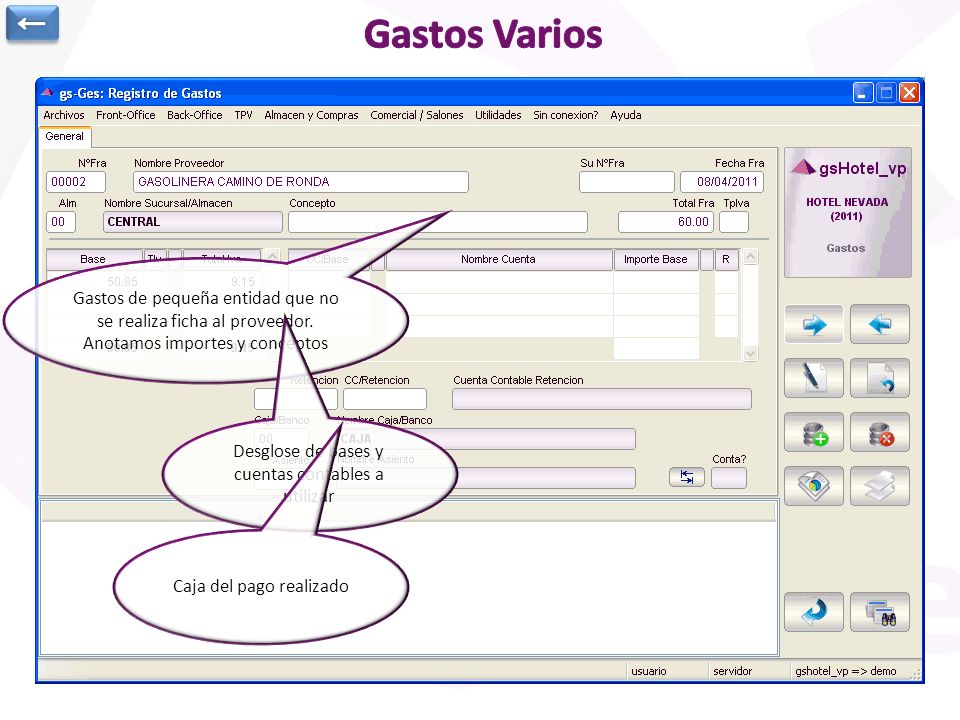The height and width of the screenshot is (720, 960).
Task: Open the Almacen y Compras menu
Action: click(311, 115)
